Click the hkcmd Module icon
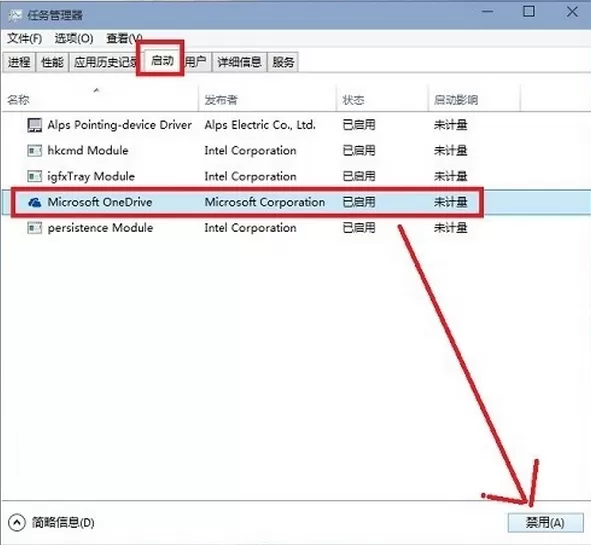Image resolution: width=591 pixels, height=545 pixels. (35, 151)
